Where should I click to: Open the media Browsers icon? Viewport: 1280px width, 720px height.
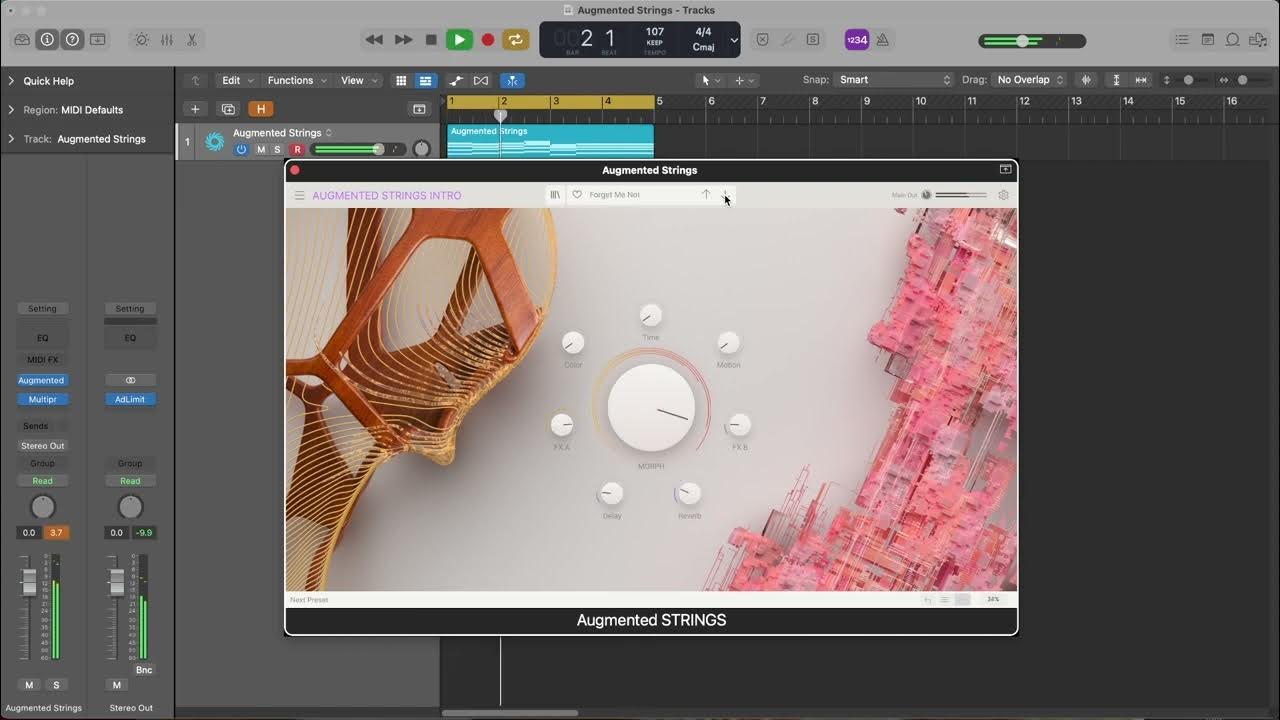pos(1258,40)
